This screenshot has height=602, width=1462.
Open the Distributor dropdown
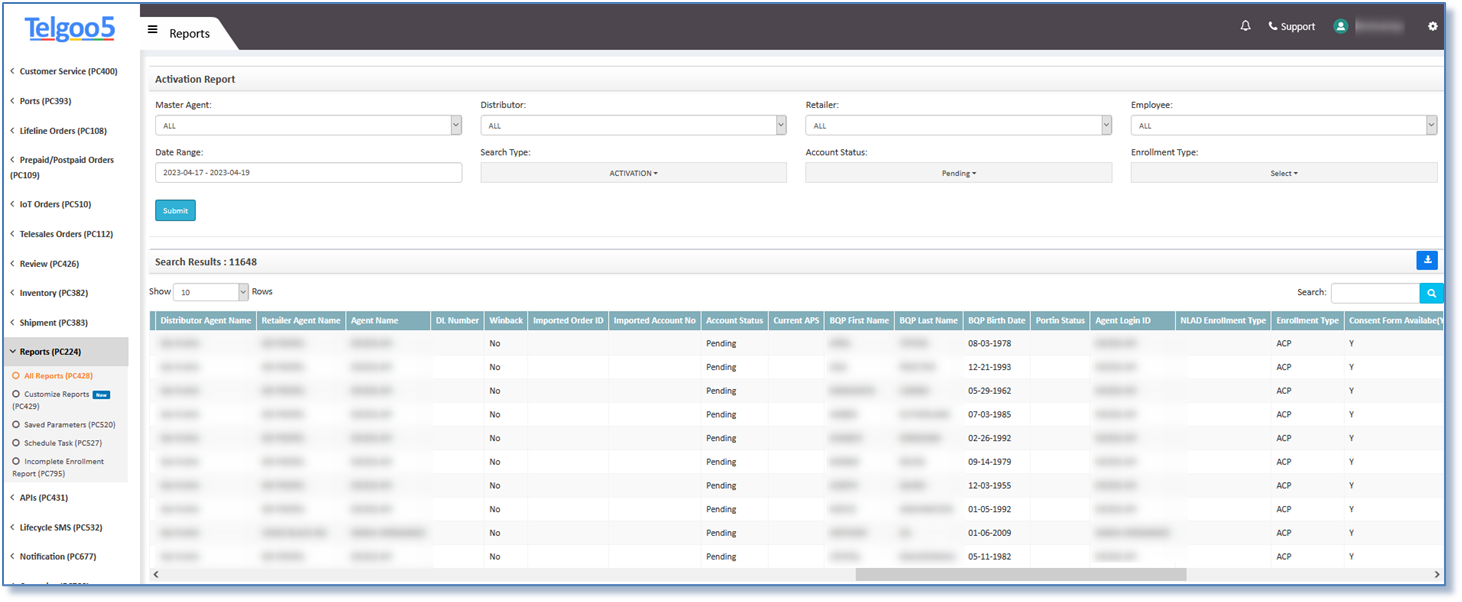(633, 125)
